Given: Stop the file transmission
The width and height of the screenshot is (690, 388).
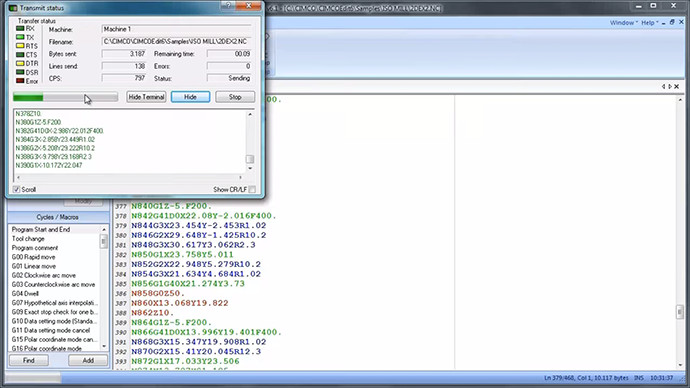Looking at the screenshot, I should click(235, 97).
